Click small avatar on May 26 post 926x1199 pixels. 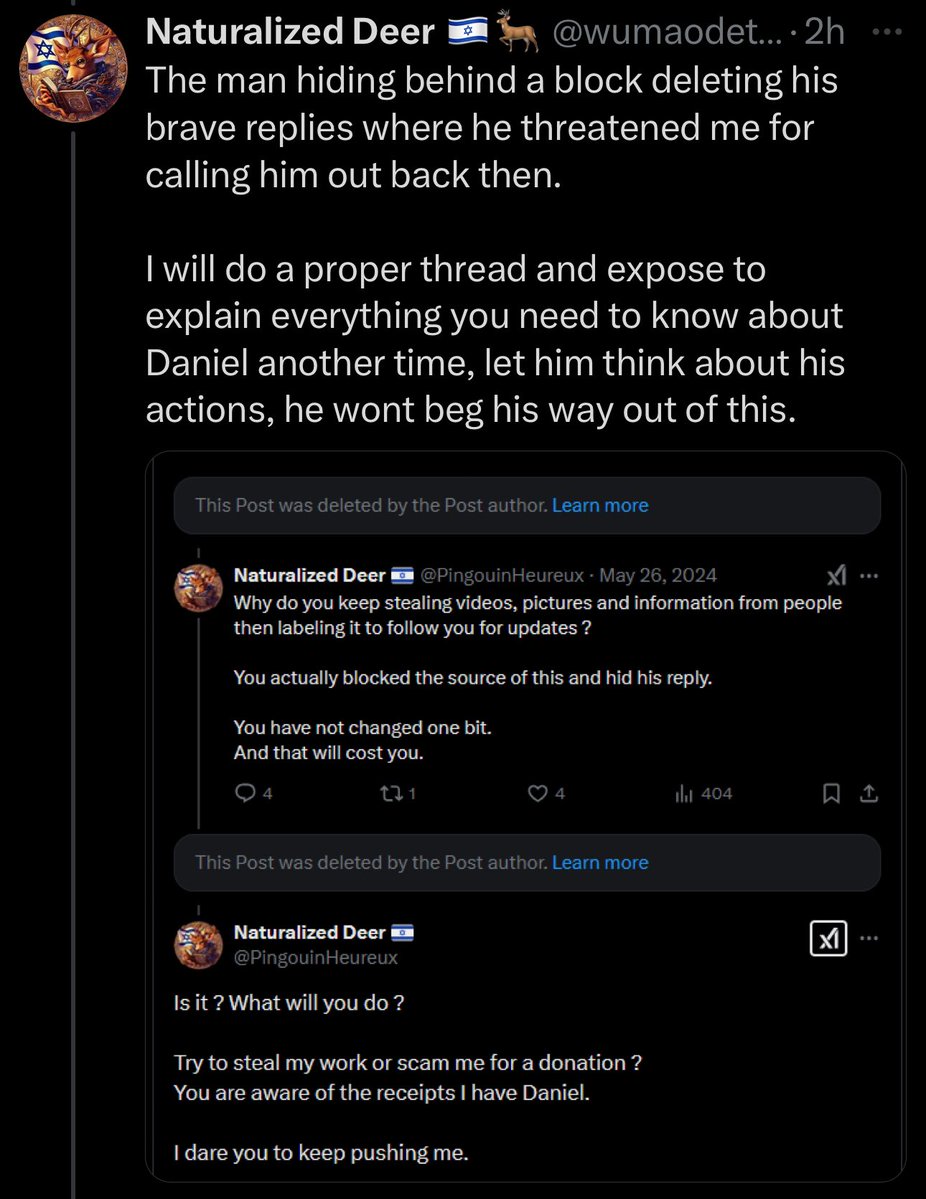pos(199,587)
